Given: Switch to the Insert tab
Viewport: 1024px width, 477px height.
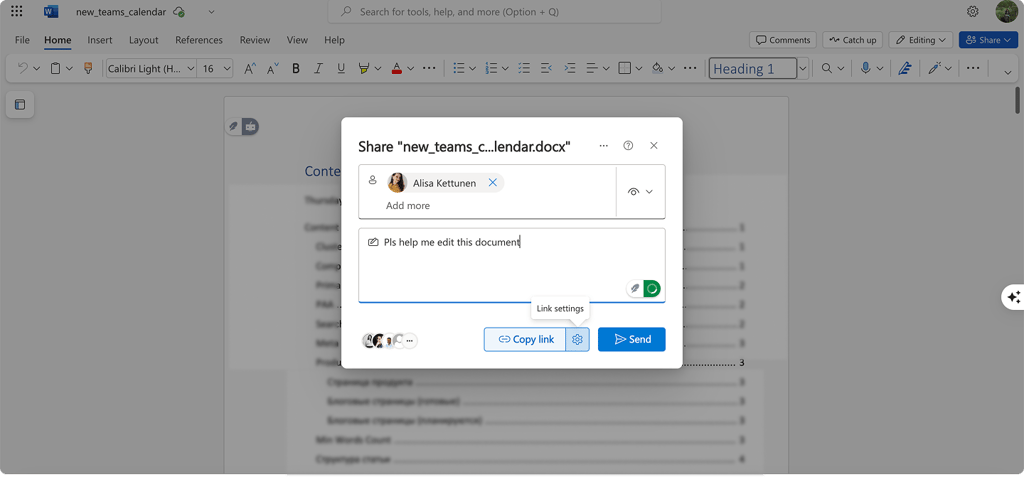Looking at the screenshot, I should 100,40.
